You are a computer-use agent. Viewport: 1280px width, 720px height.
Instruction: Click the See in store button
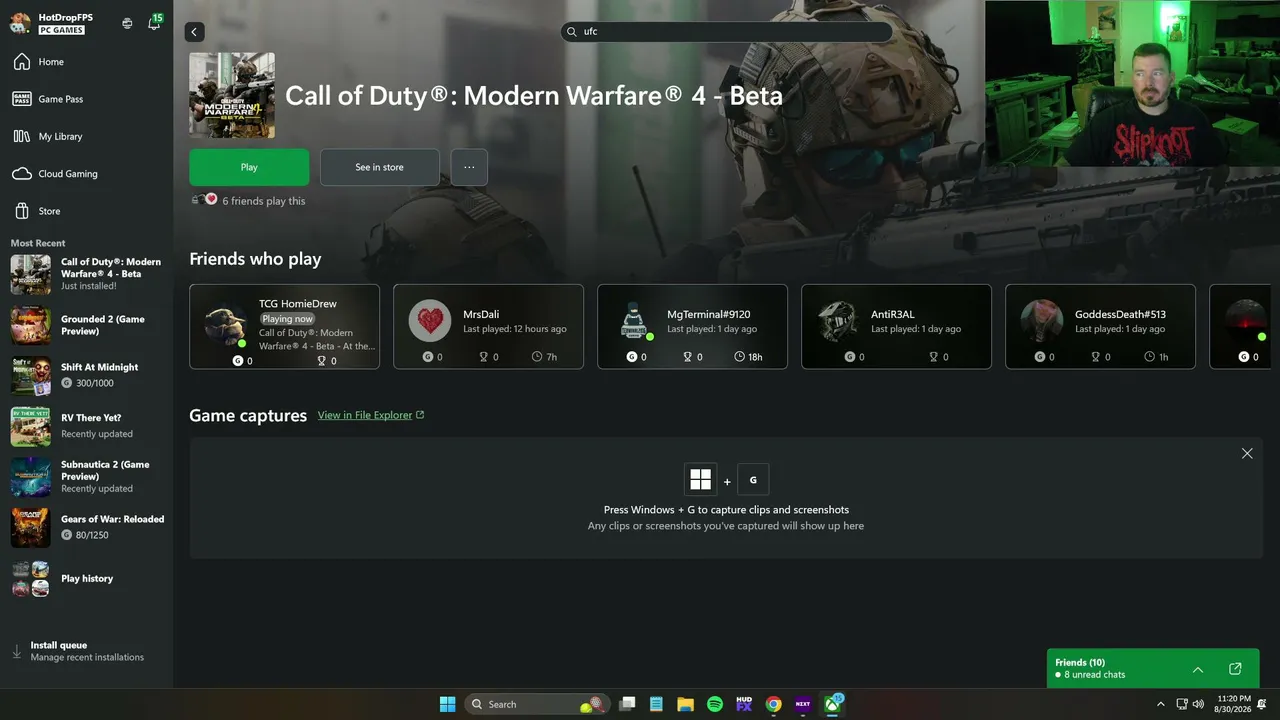pos(379,167)
